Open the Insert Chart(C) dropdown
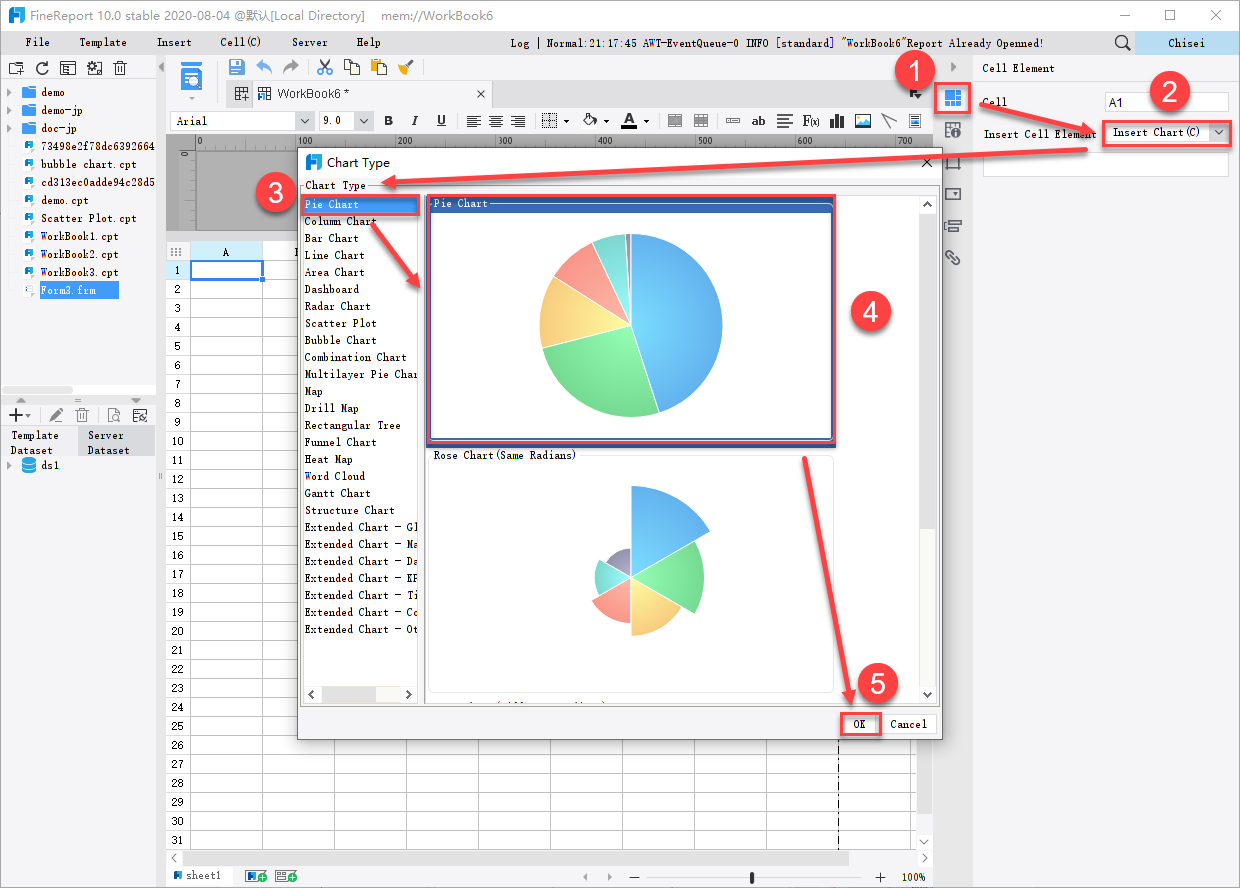Viewport: 1240px width, 888px height. [x=1218, y=133]
